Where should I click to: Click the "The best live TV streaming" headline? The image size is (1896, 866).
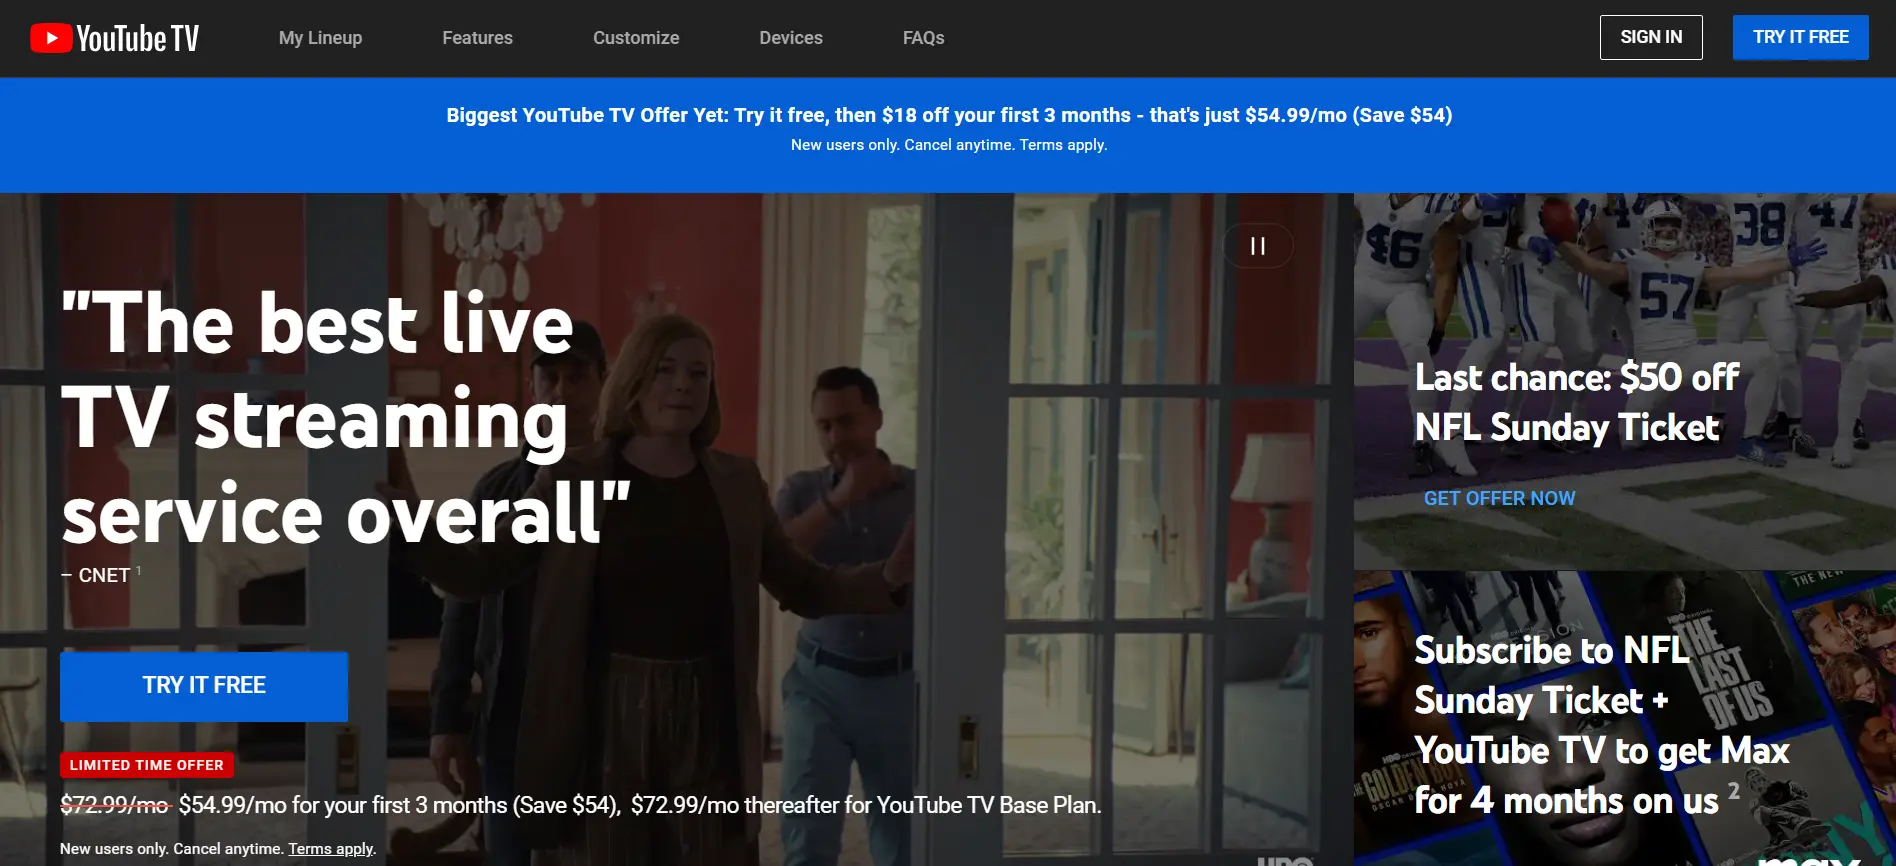click(346, 417)
